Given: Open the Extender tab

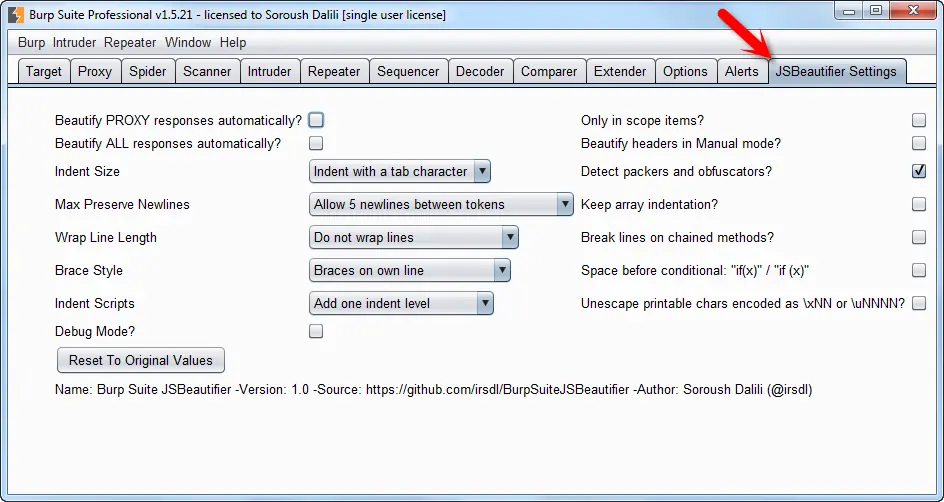Looking at the screenshot, I should 620,71.
